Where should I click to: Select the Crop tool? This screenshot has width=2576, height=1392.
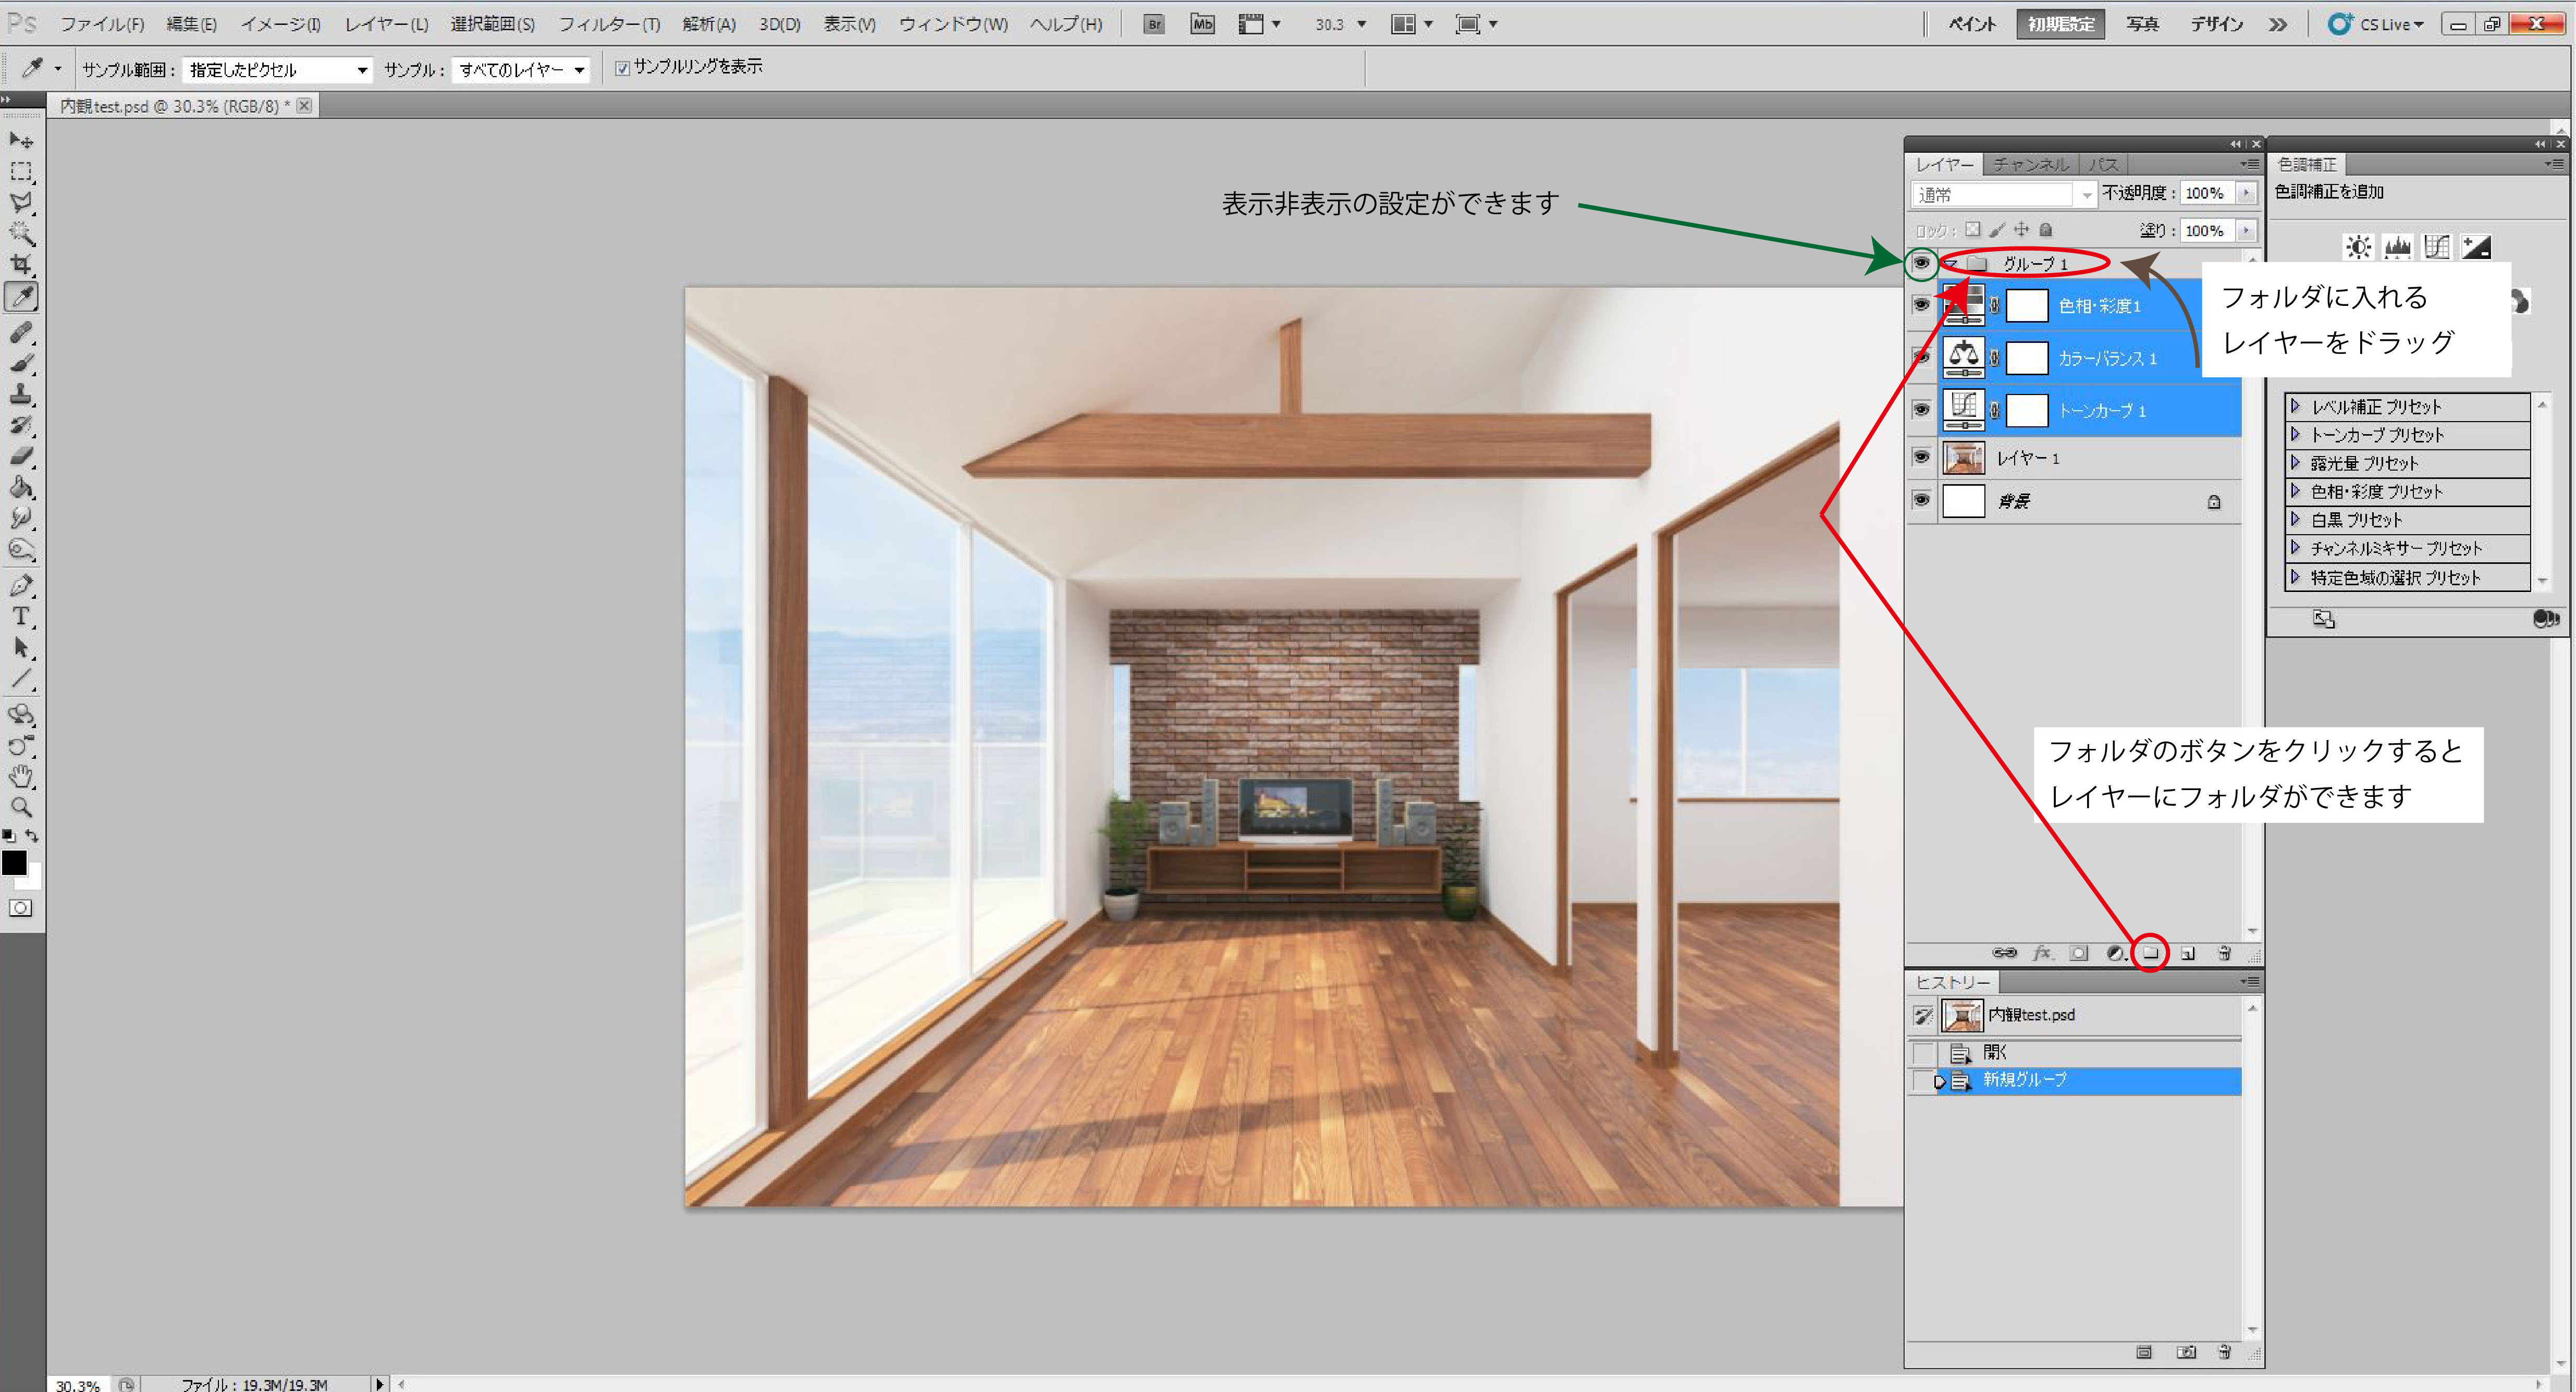[x=21, y=264]
